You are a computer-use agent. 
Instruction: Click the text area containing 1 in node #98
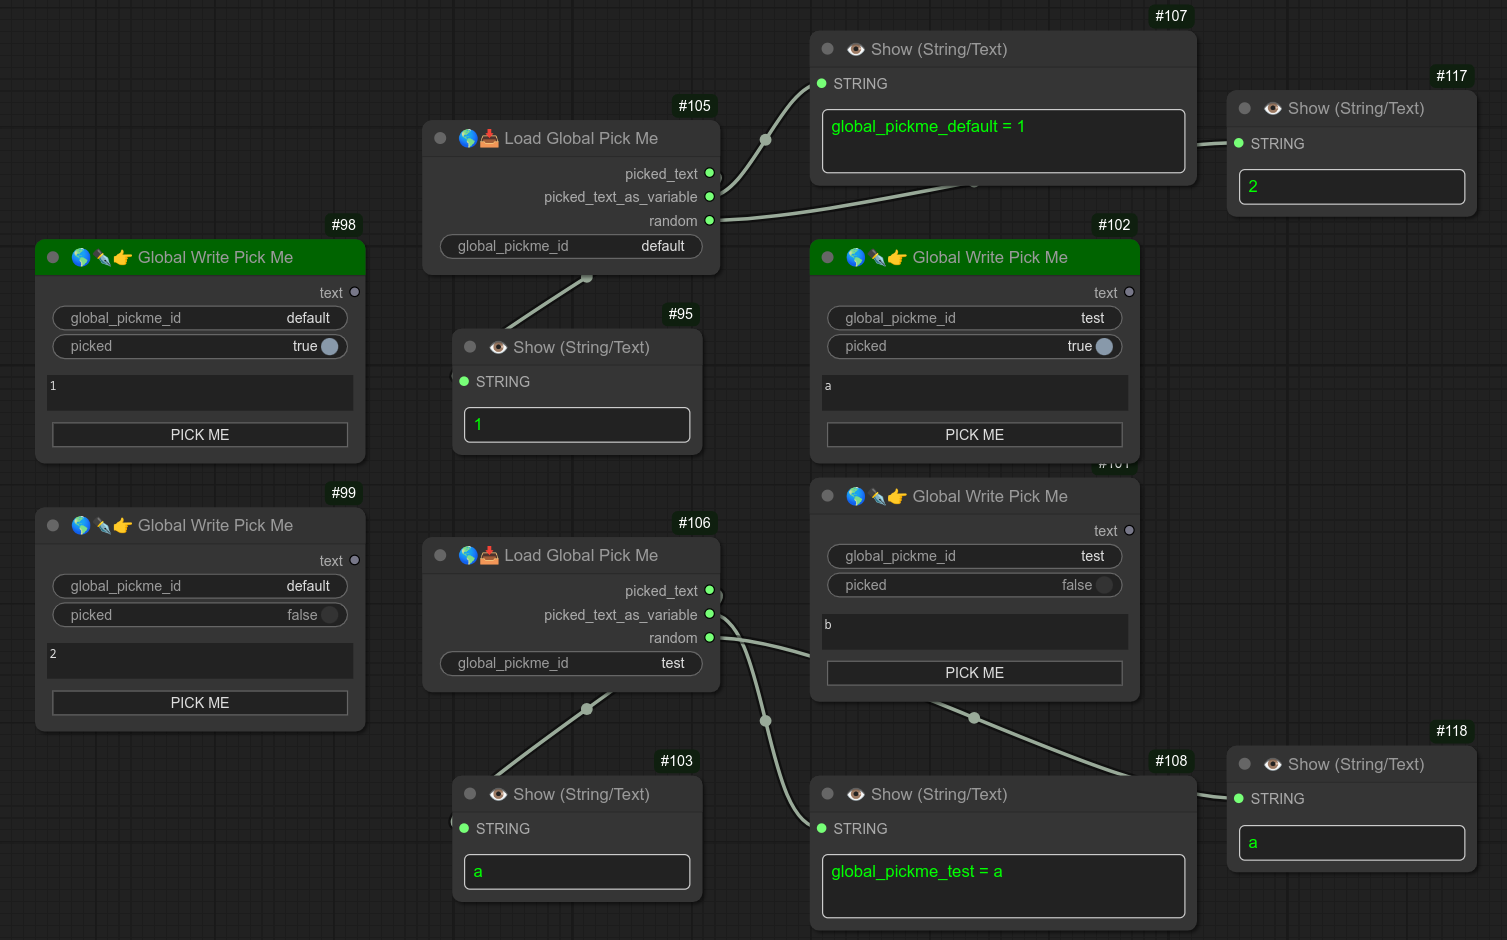[x=200, y=392]
